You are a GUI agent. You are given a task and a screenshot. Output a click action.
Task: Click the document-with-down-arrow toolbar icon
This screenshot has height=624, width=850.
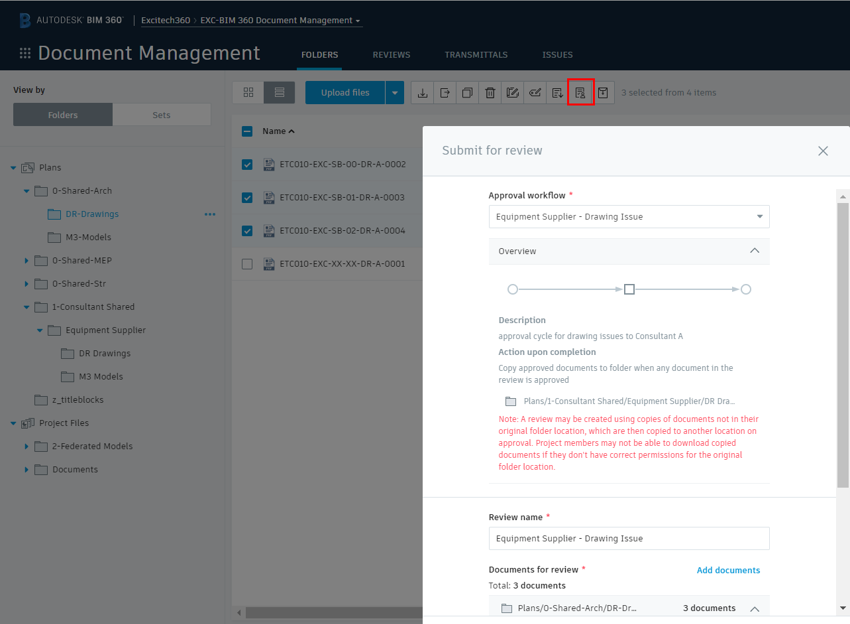coord(557,93)
